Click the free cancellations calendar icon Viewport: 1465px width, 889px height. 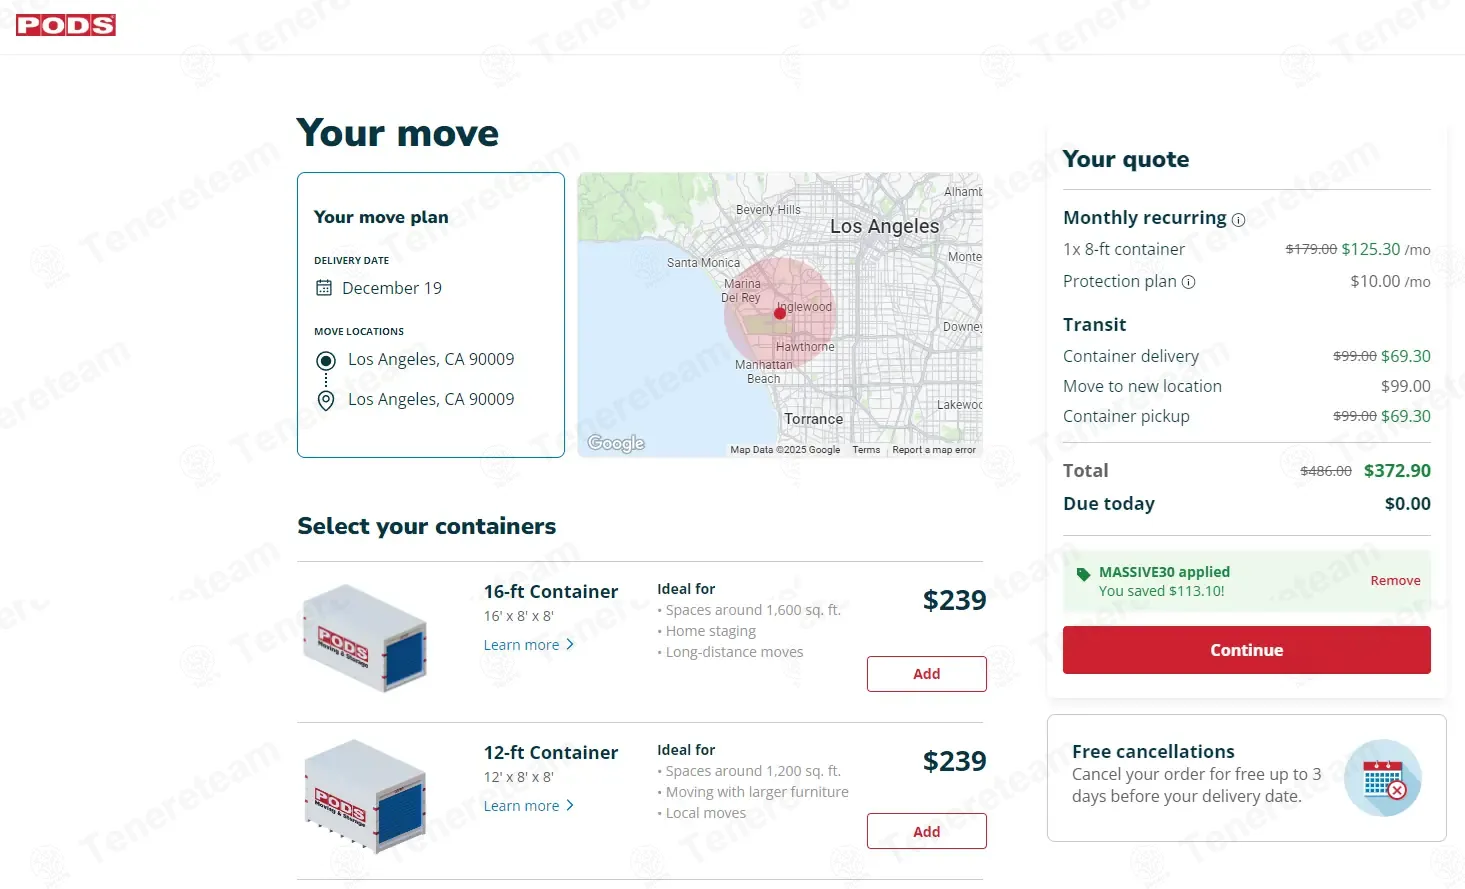1382,778
